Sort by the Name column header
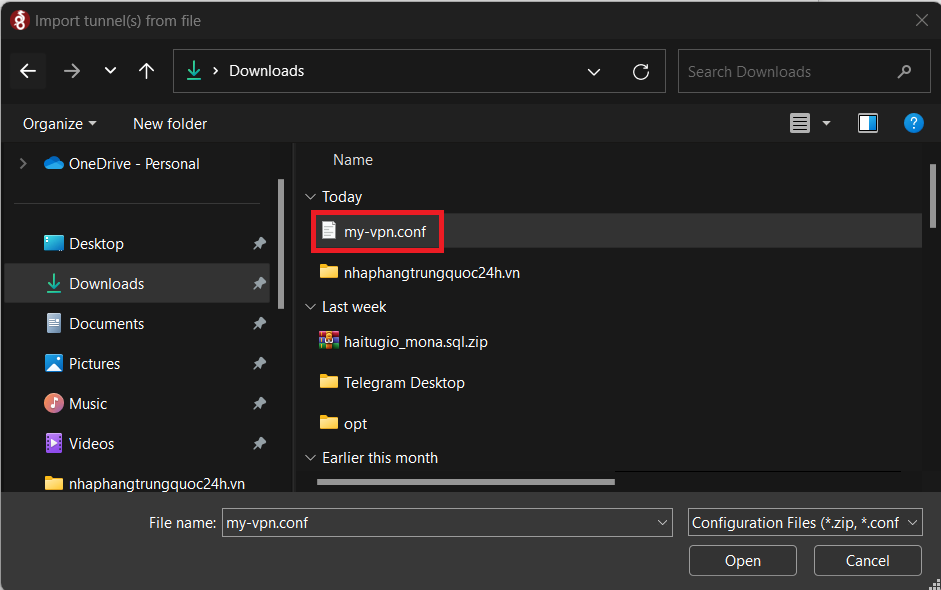This screenshot has width=941, height=590. tap(353, 160)
